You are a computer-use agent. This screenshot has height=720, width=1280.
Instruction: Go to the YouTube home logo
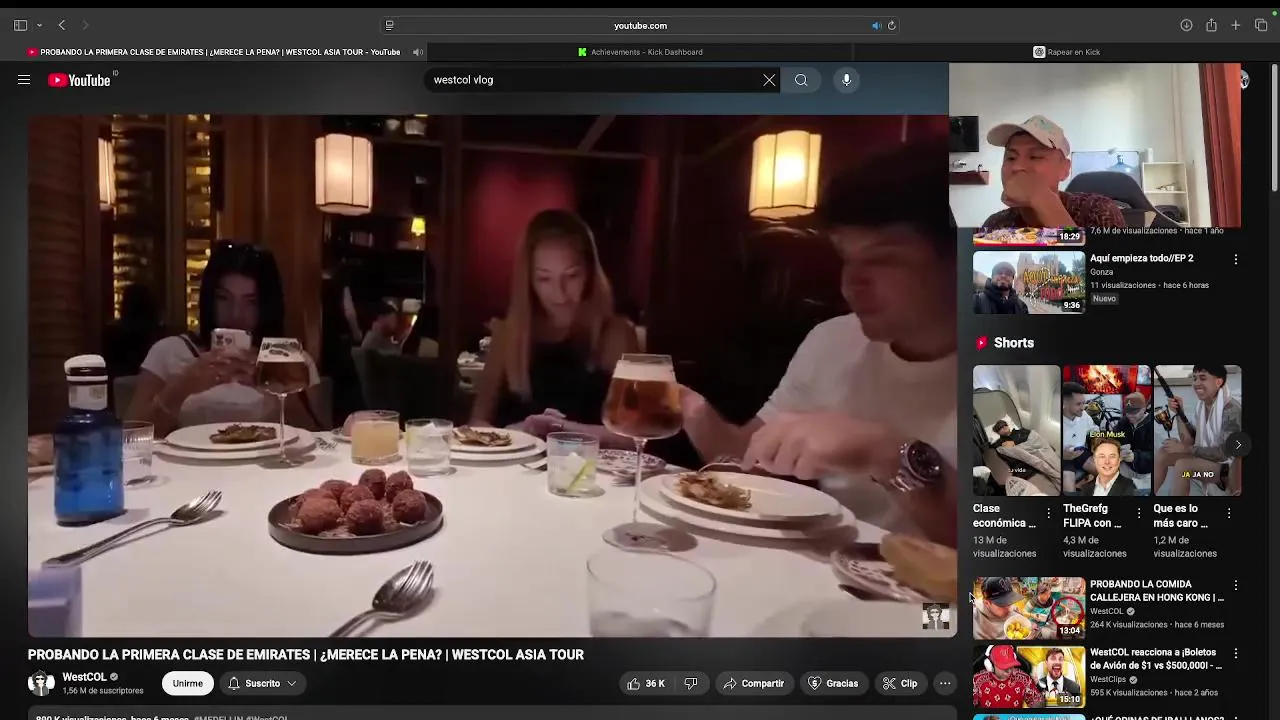click(80, 80)
